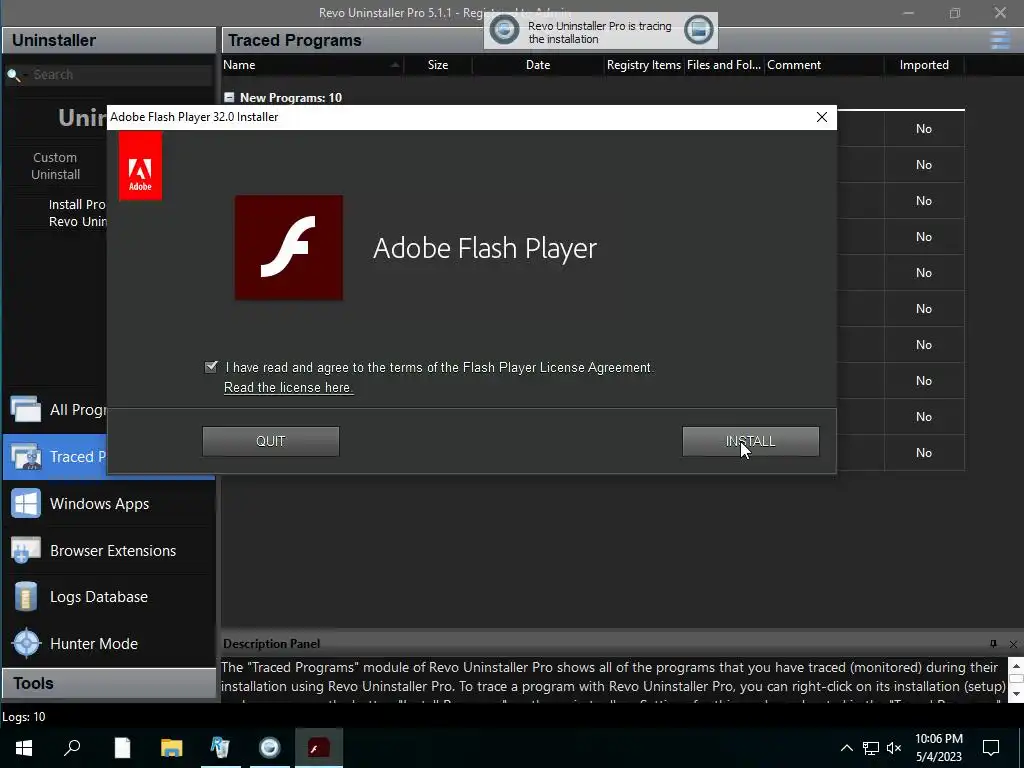Click the Flash installer taskbar icon
1024x768 pixels.
(x=318, y=747)
